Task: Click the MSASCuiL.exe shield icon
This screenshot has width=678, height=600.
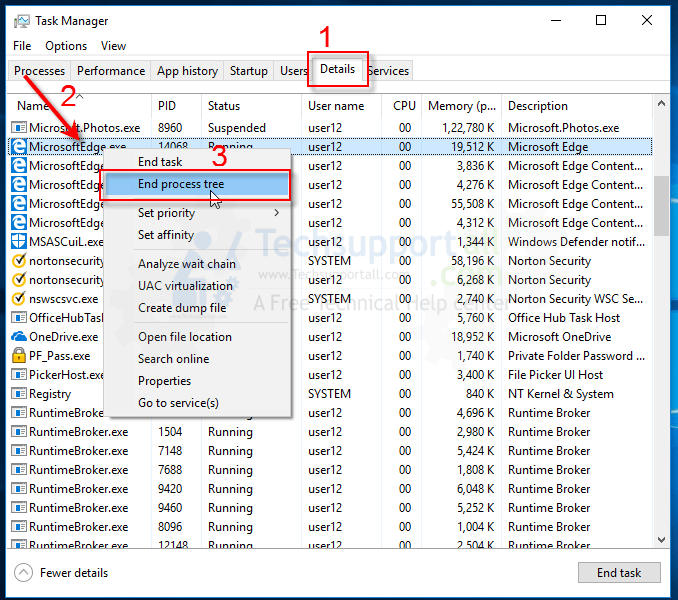Action: [19, 241]
